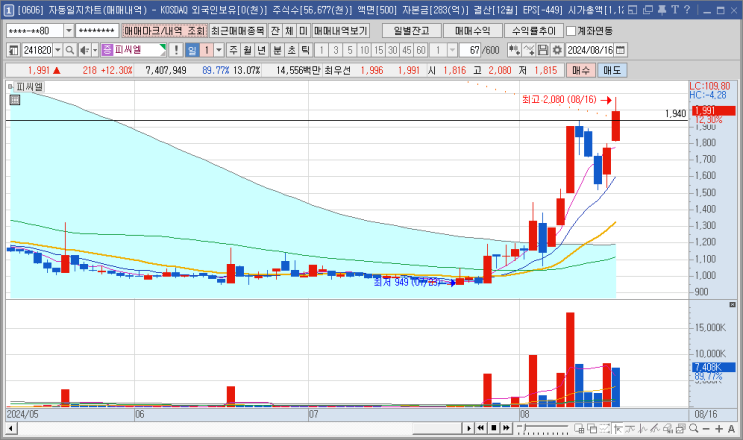Click the chart zoom slider at bottom
This screenshot has width=743, height=440.
tap(543, 429)
